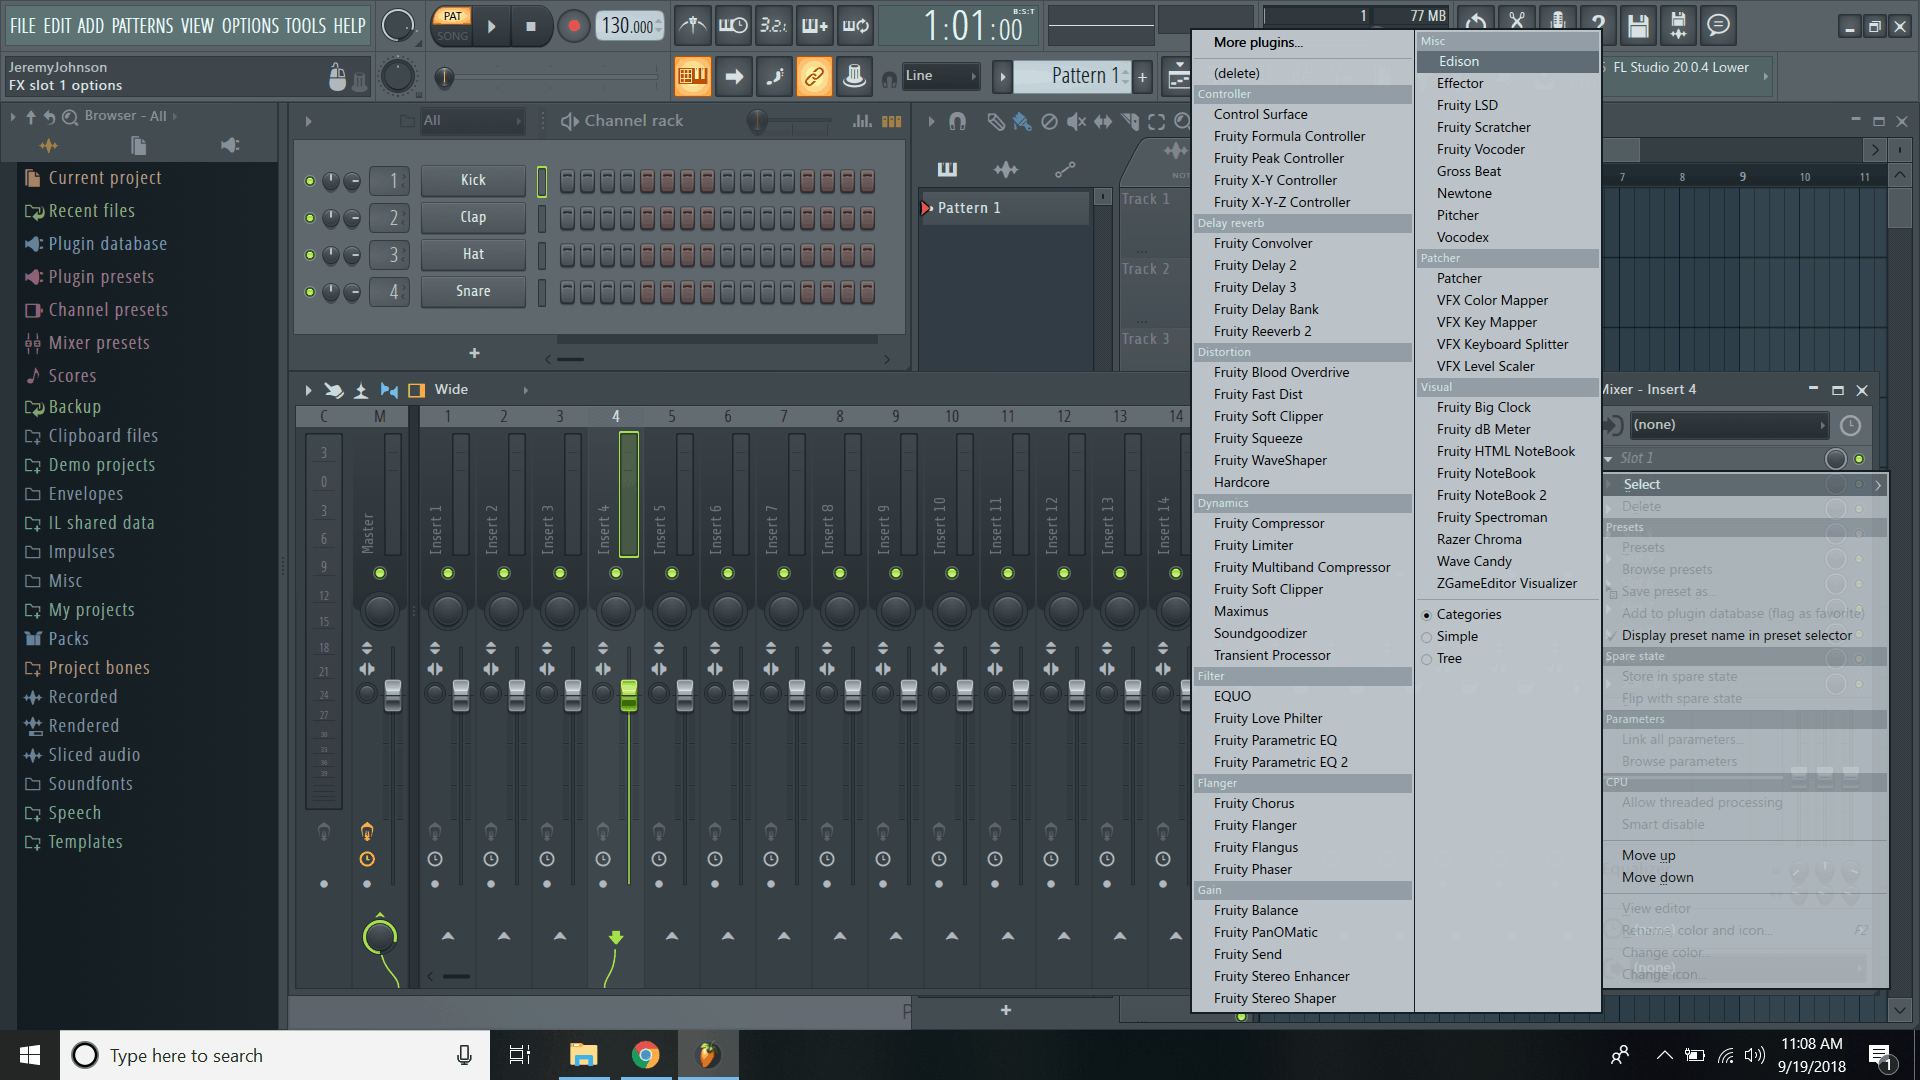Click the main volume slider near the toolbar
1920x1080 pixels.
click(x=443, y=75)
